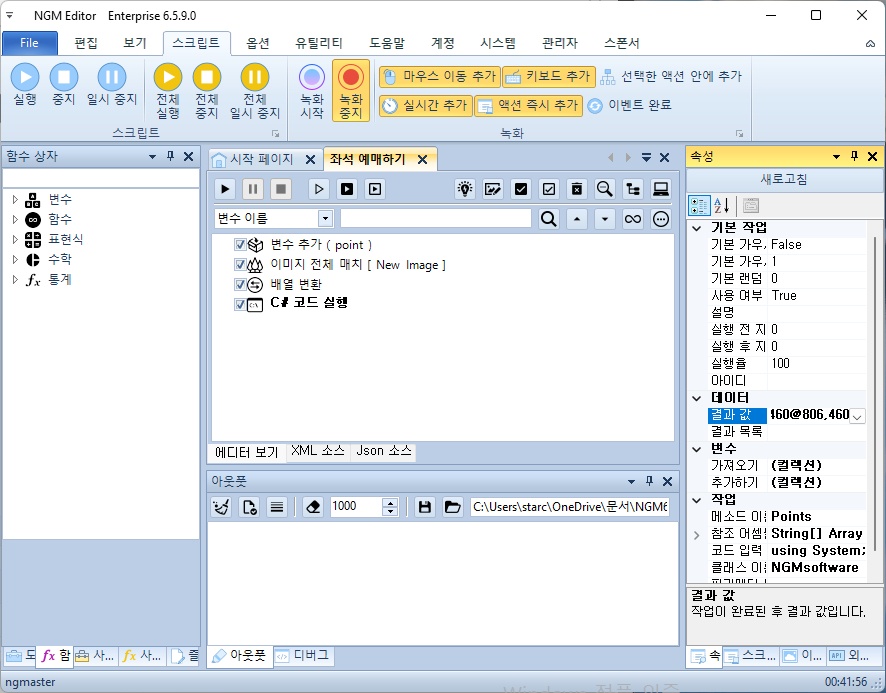The image size is (886, 693).
Task: Stop recording with 녹화 중지
Action: pyautogui.click(x=351, y=90)
